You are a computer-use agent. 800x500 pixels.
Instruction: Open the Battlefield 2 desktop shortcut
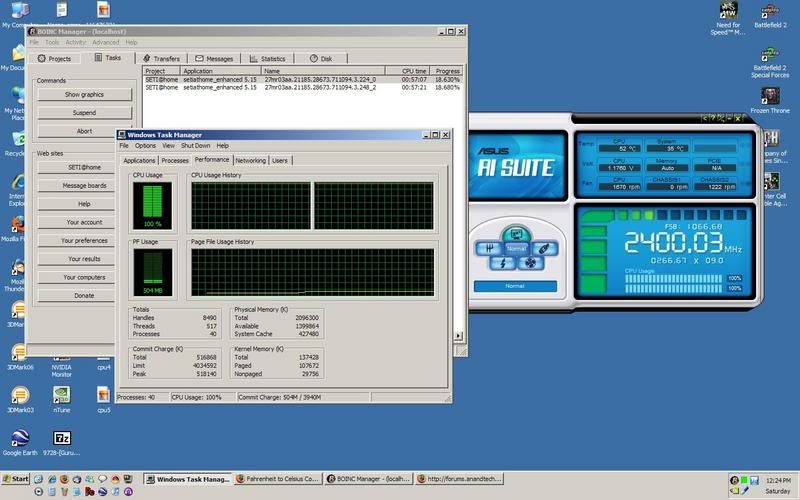click(770, 15)
